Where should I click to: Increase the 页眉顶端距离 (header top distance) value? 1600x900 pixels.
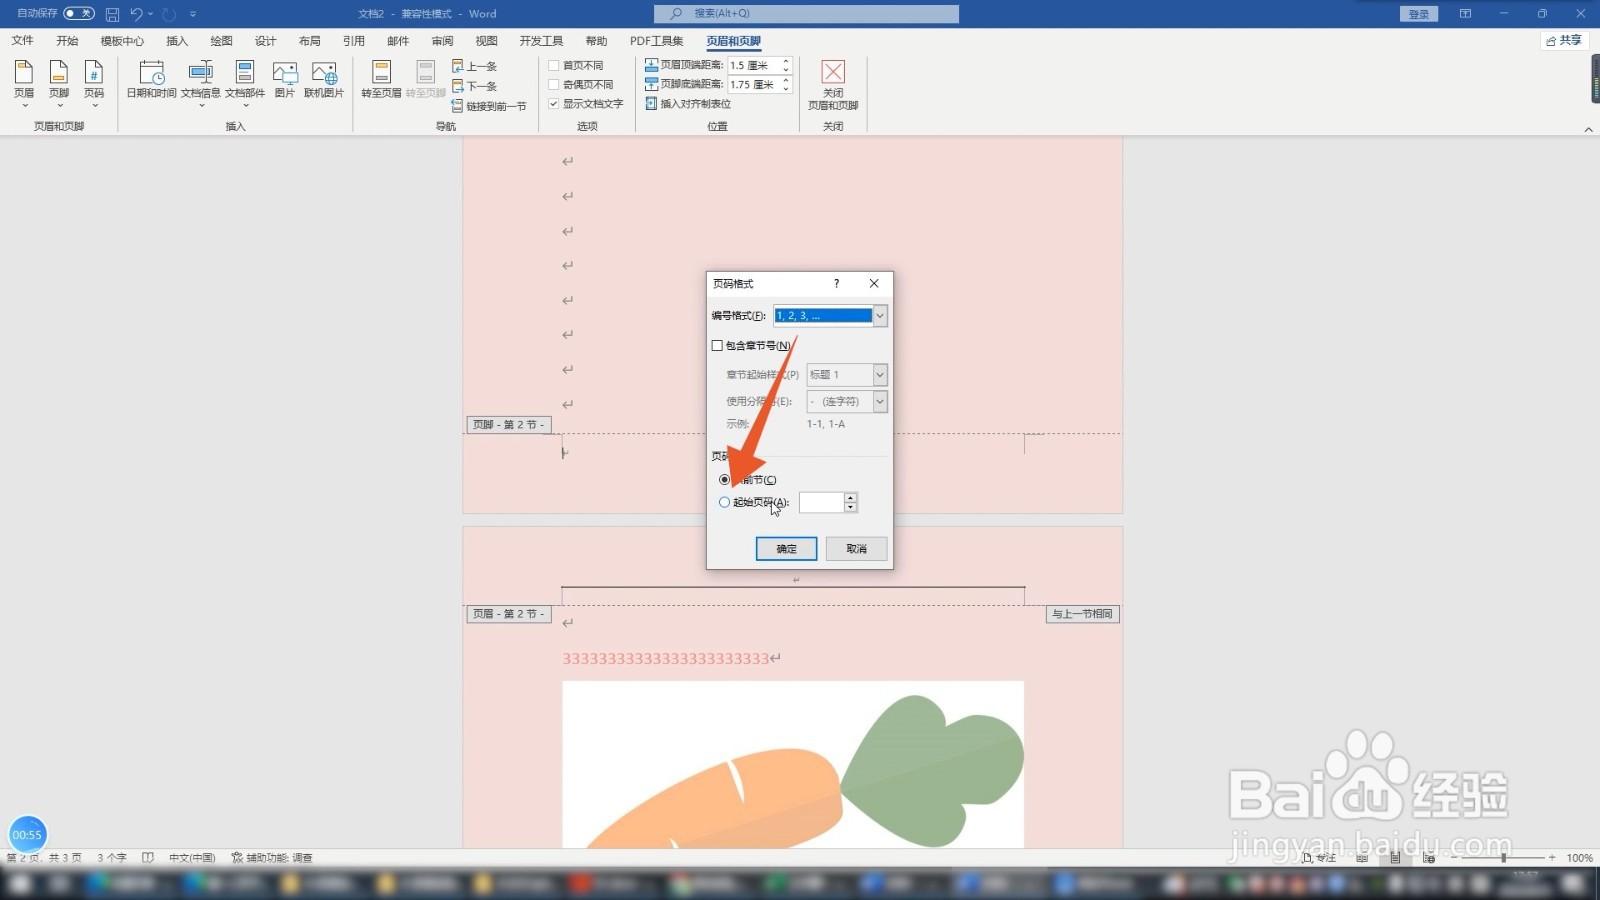coord(786,61)
